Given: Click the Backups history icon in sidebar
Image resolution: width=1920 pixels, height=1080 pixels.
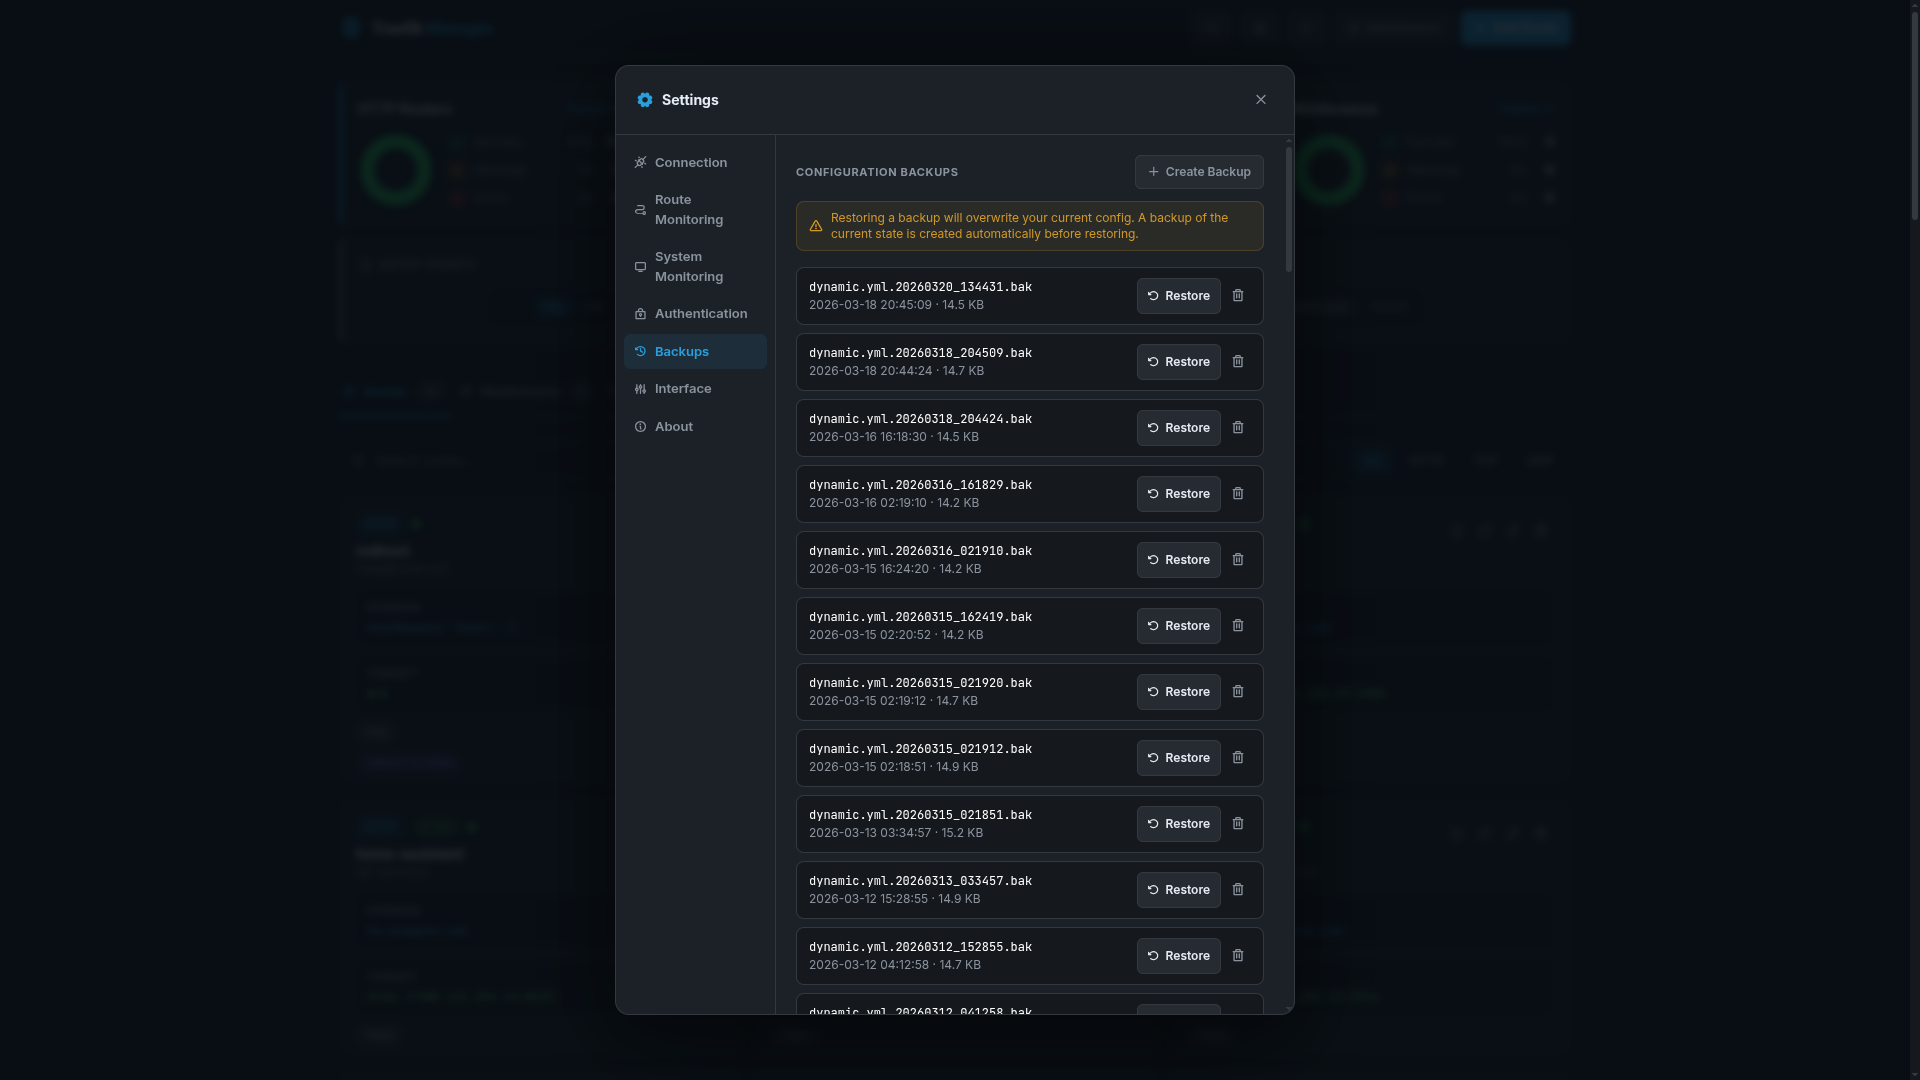Looking at the screenshot, I should pyautogui.click(x=641, y=351).
